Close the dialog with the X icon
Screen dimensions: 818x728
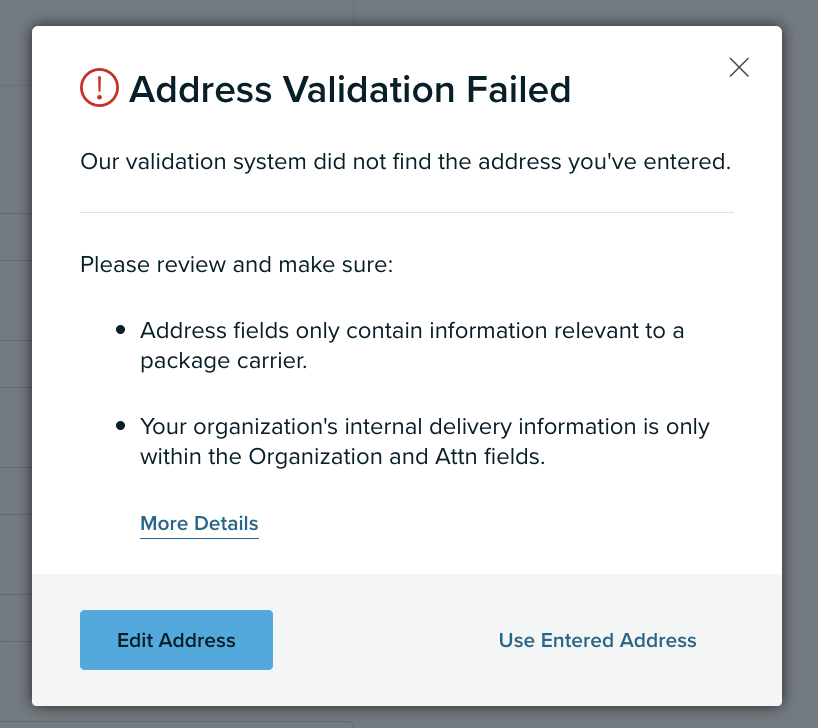(739, 67)
